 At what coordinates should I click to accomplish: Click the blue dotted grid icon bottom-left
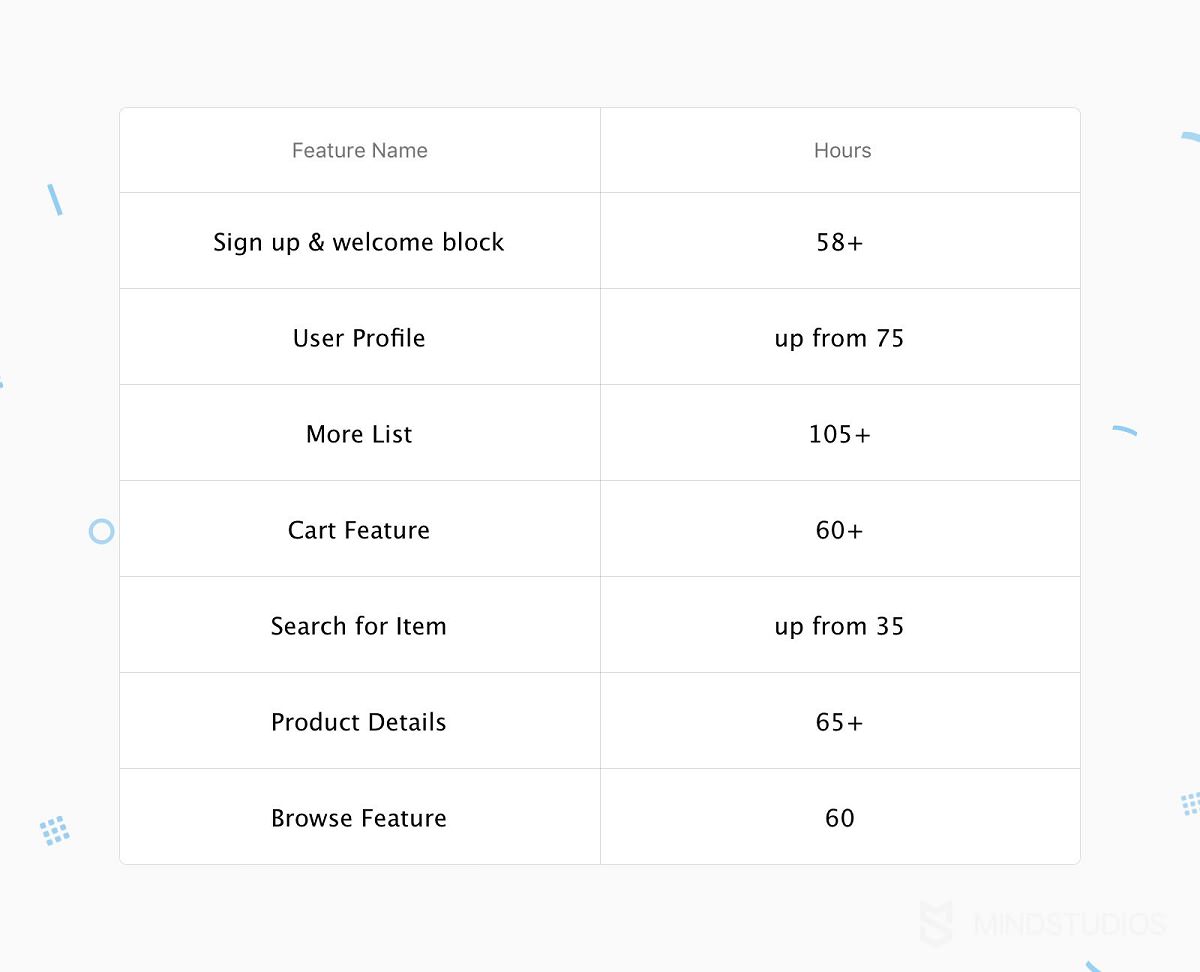point(54,831)
